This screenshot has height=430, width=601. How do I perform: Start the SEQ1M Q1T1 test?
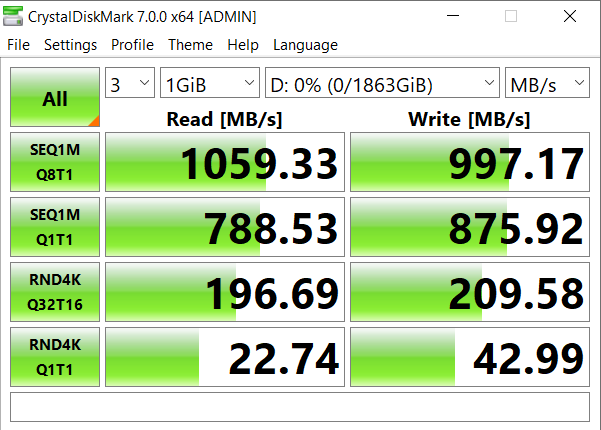tap(55, 227)
